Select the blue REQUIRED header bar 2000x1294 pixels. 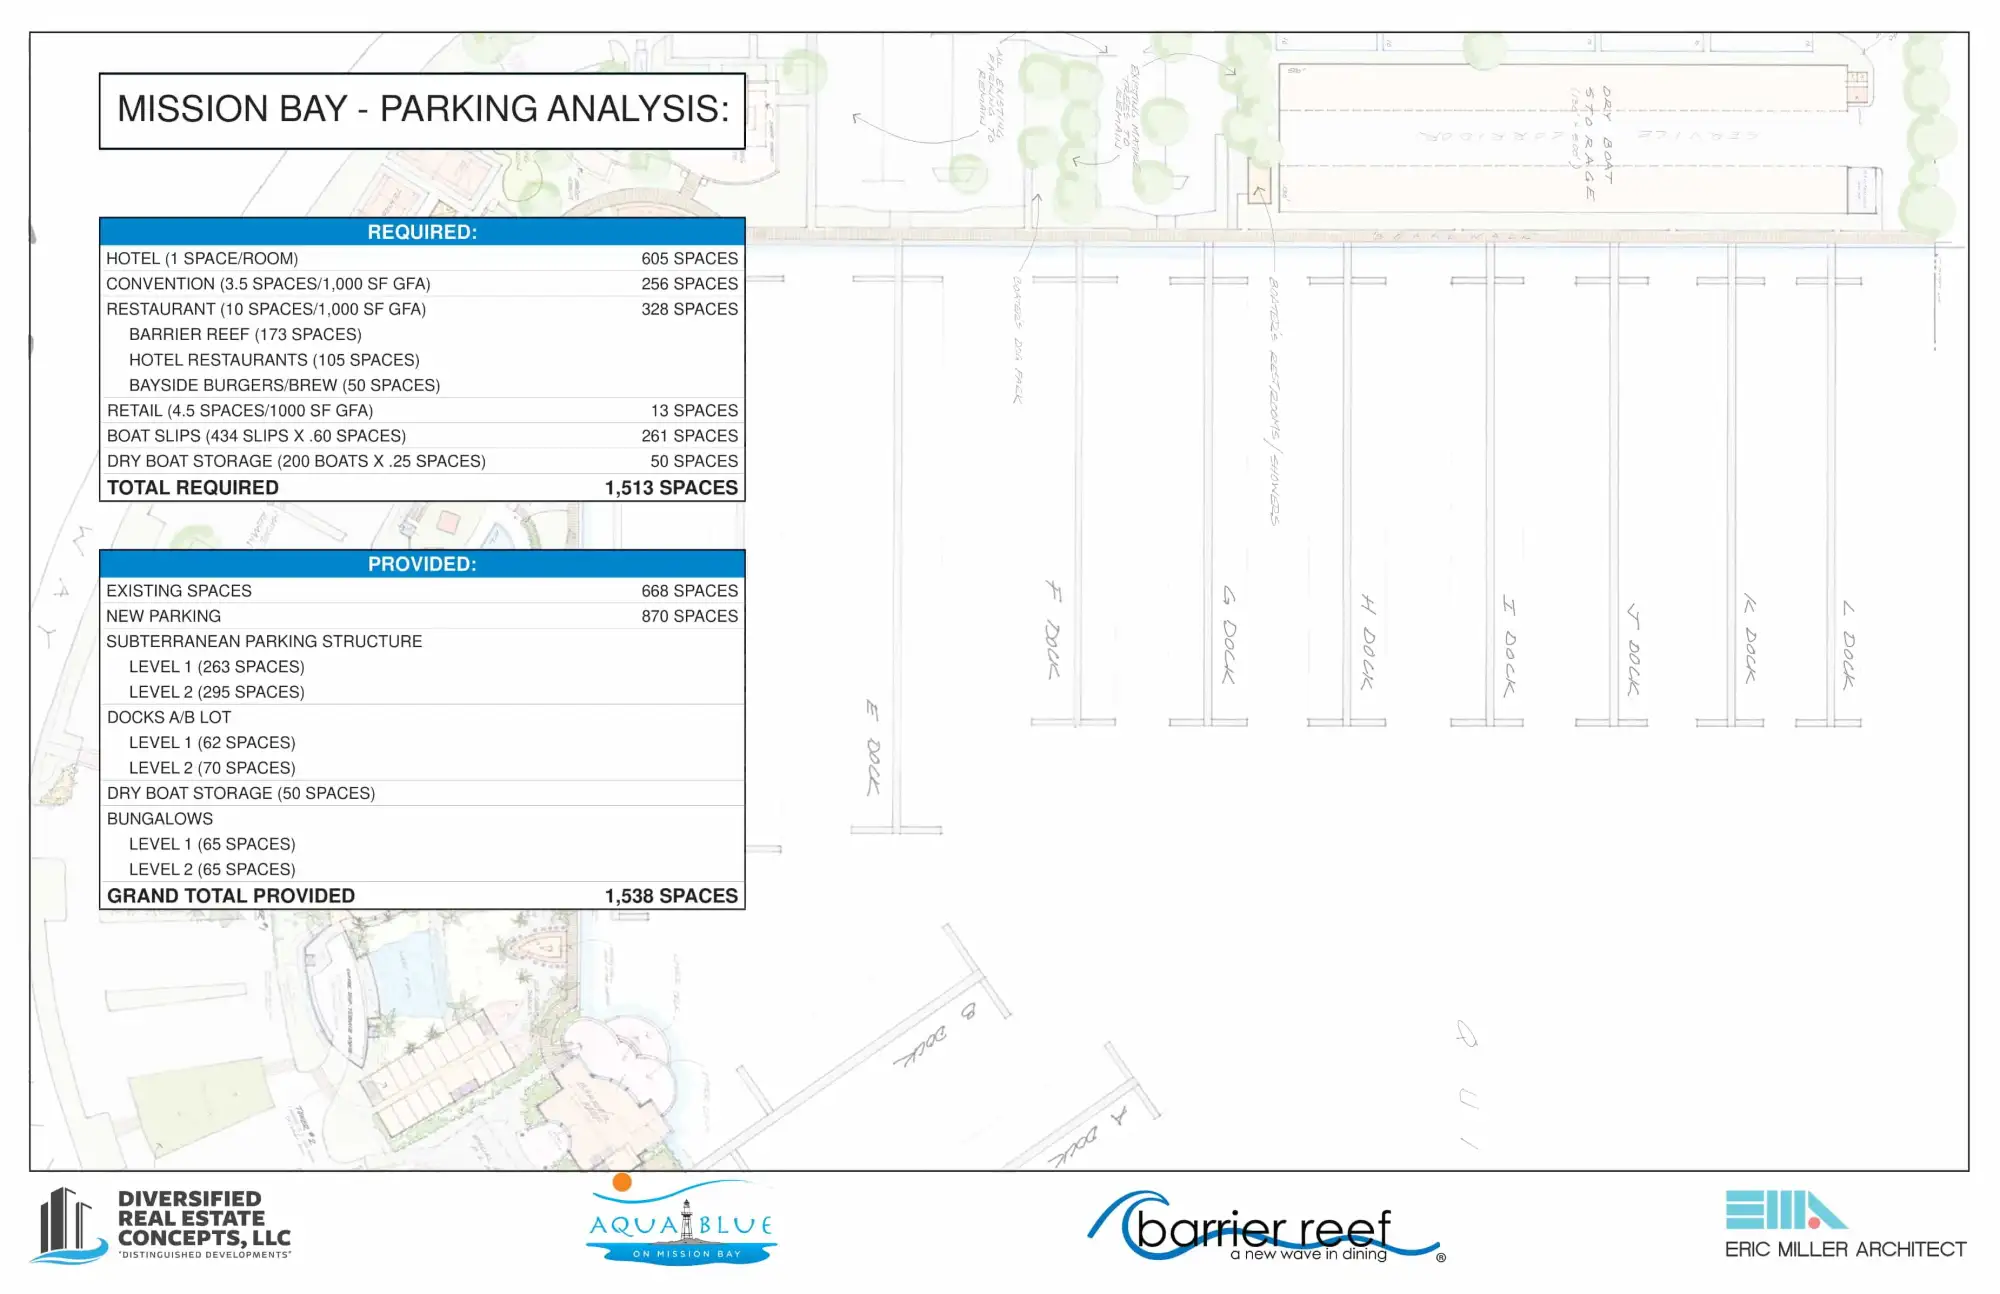(422, 232)
